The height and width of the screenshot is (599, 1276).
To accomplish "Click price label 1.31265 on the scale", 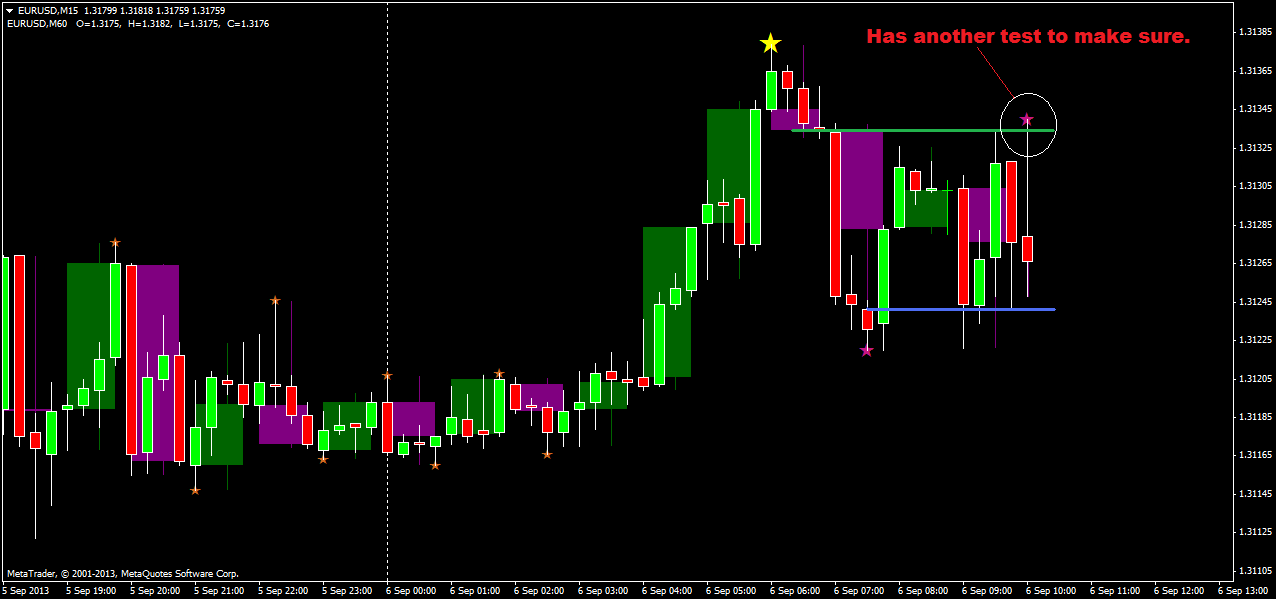I will click(x=1254, y=263).
